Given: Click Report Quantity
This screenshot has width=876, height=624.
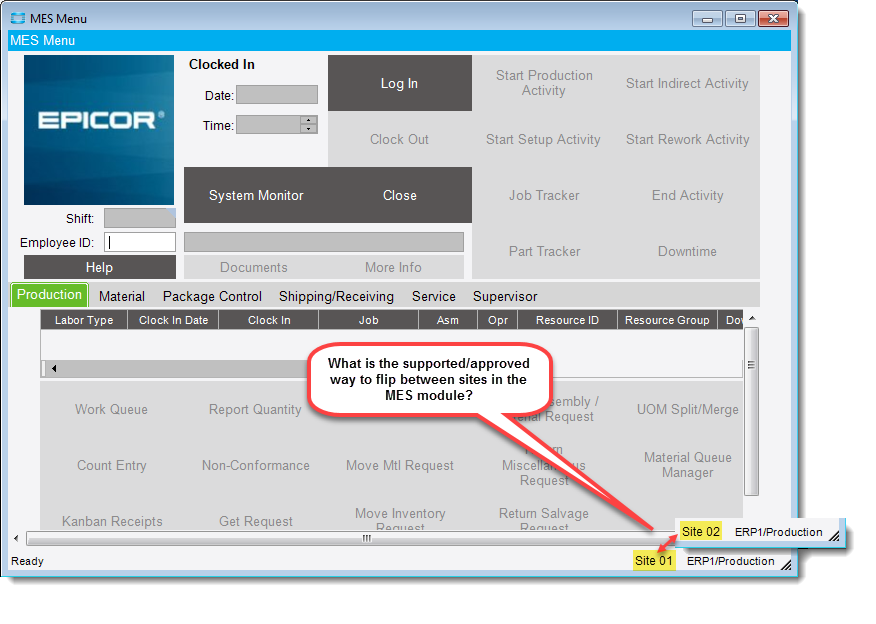Looking at the screenshot, I should click(255, 409).
